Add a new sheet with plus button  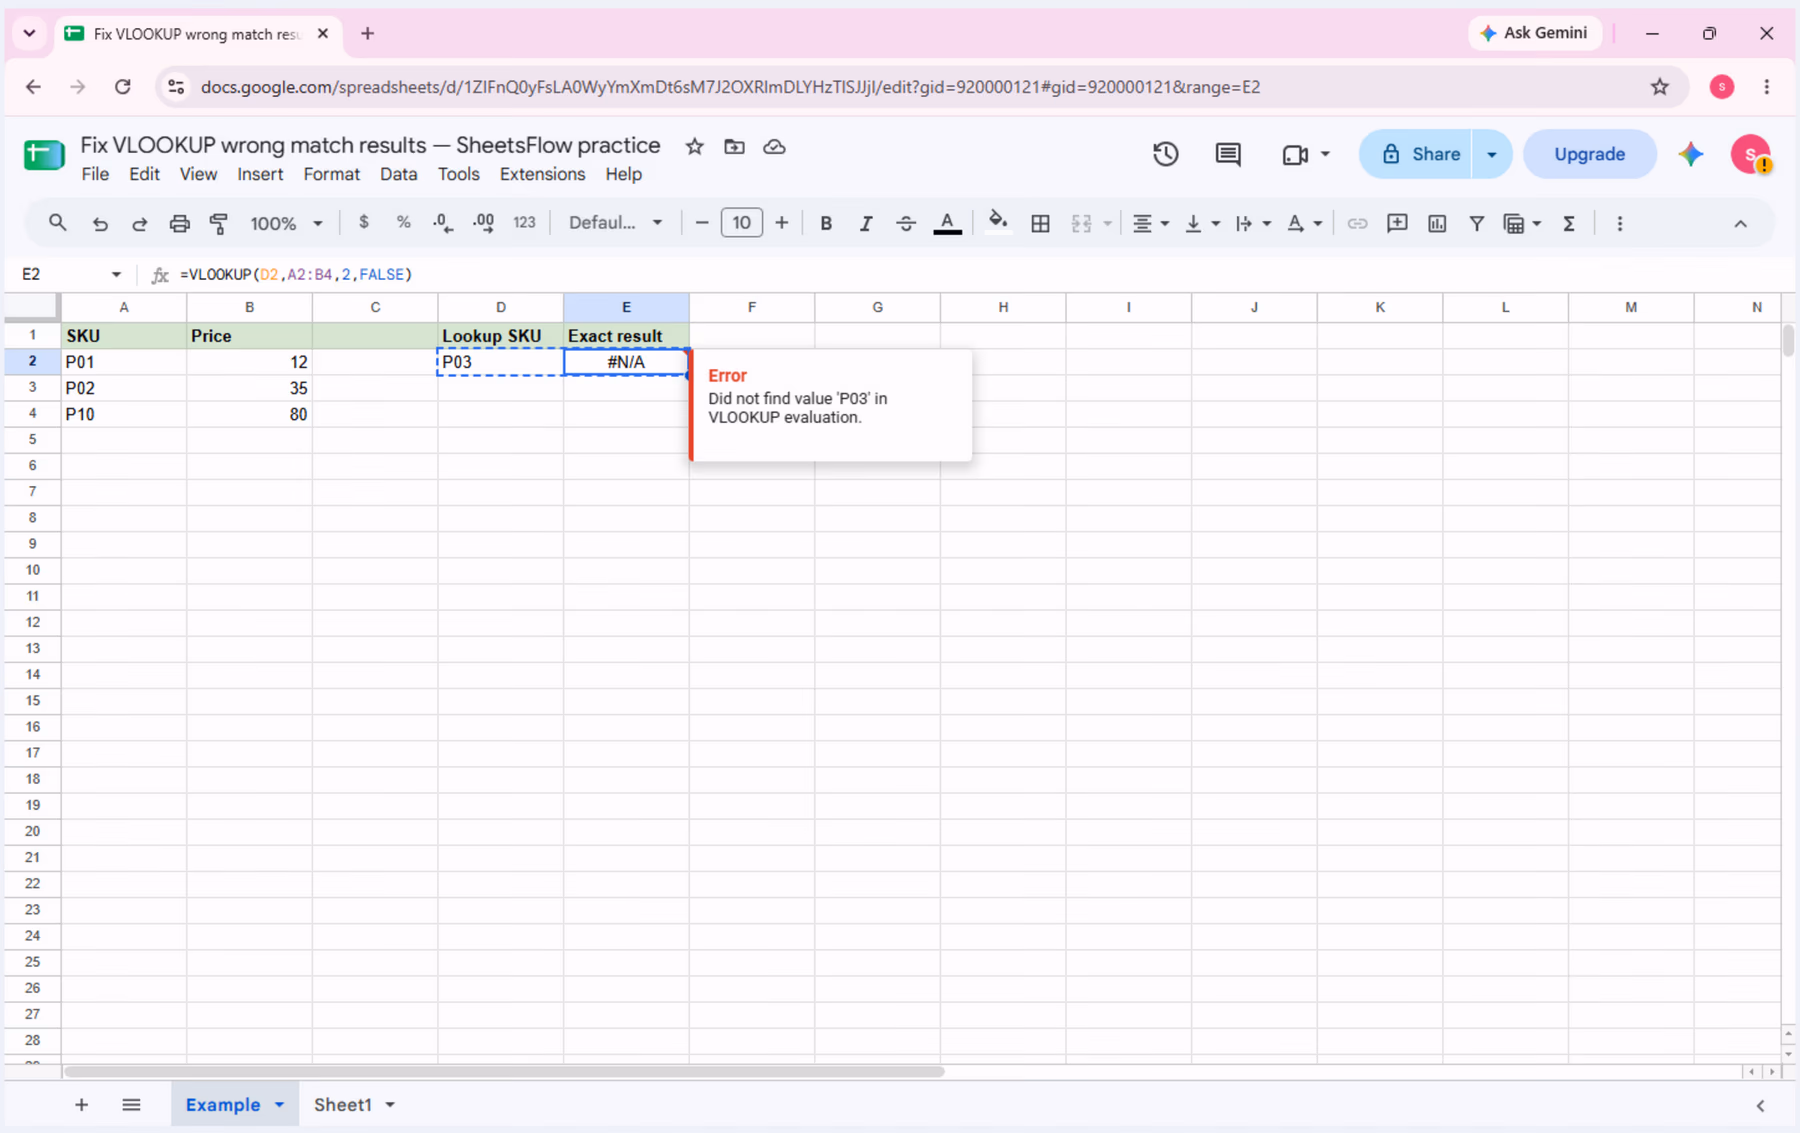(81, 1105)
